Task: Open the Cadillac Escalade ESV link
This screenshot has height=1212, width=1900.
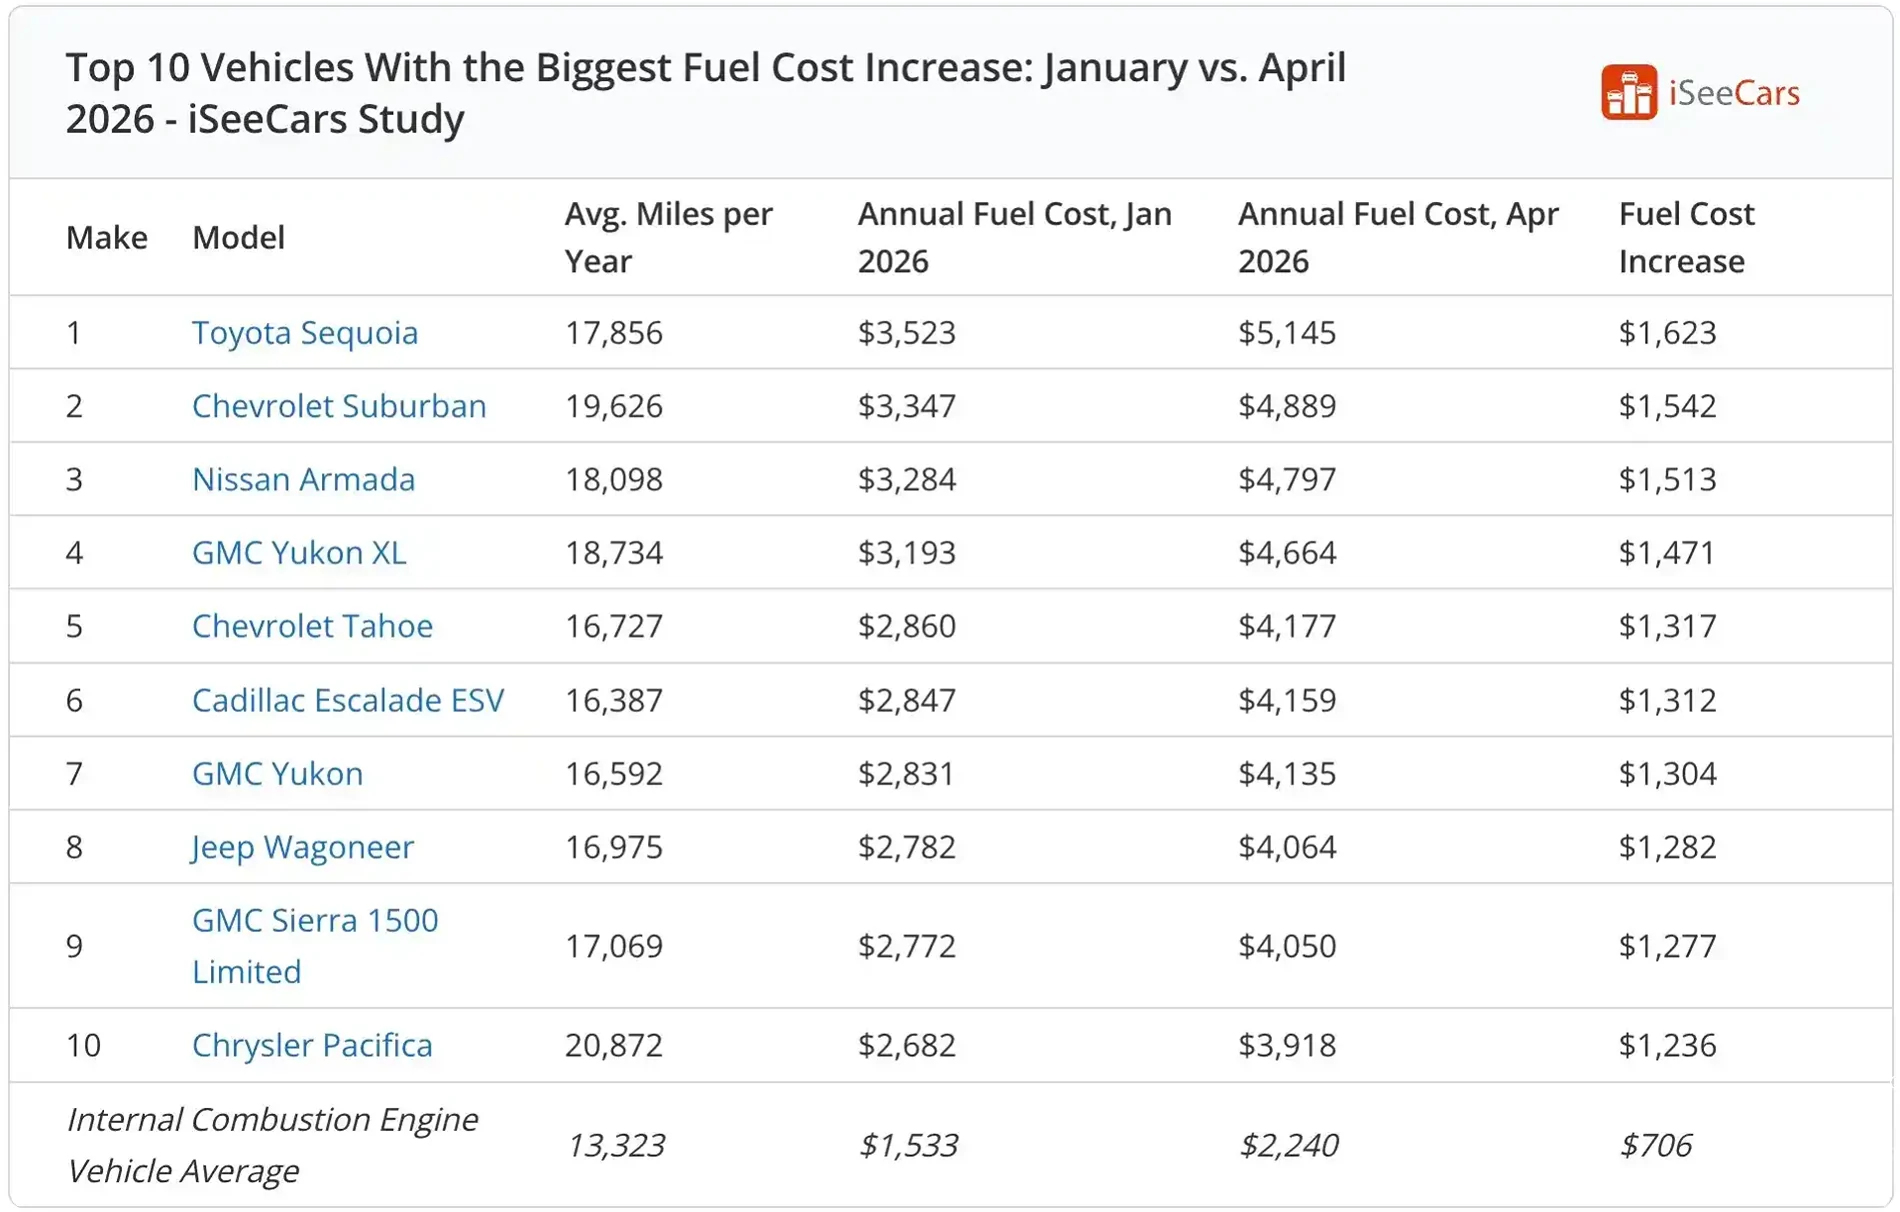Action: (348, 700)
